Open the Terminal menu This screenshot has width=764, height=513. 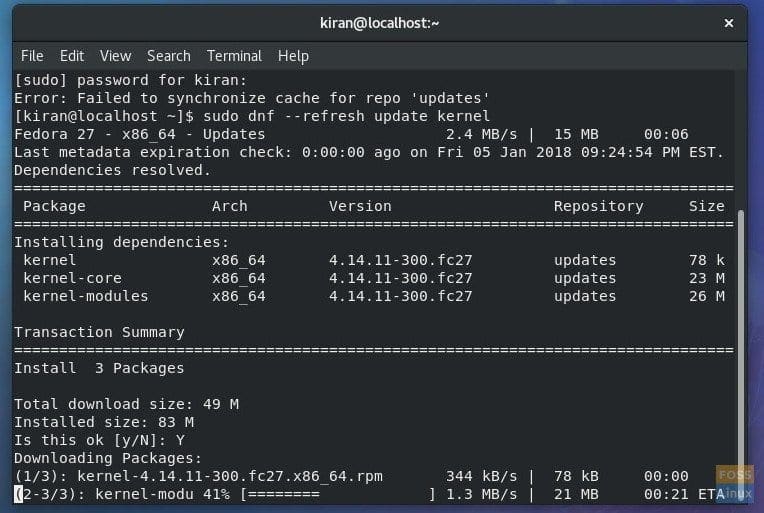[234, 56]
